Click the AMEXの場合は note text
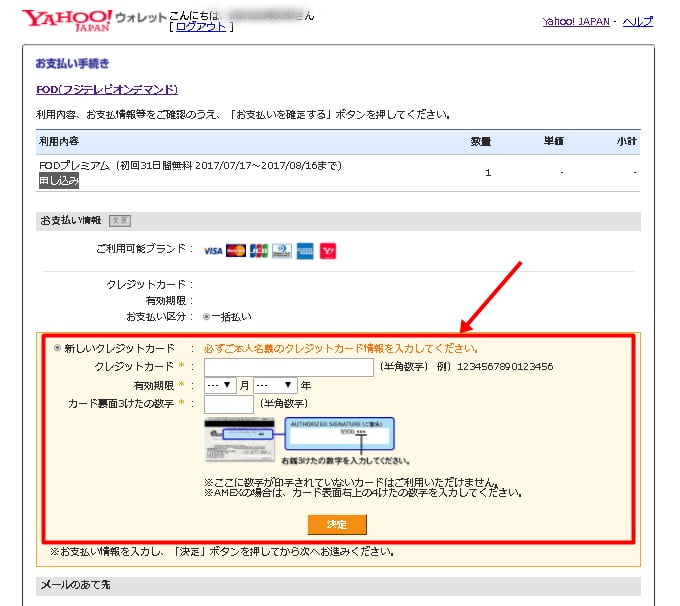The image size is (680, 606). (x=363, y=493)
